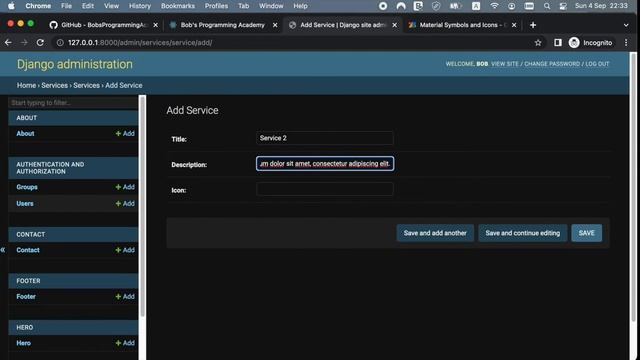Click the browser forward arrow

tap(24, 42)
